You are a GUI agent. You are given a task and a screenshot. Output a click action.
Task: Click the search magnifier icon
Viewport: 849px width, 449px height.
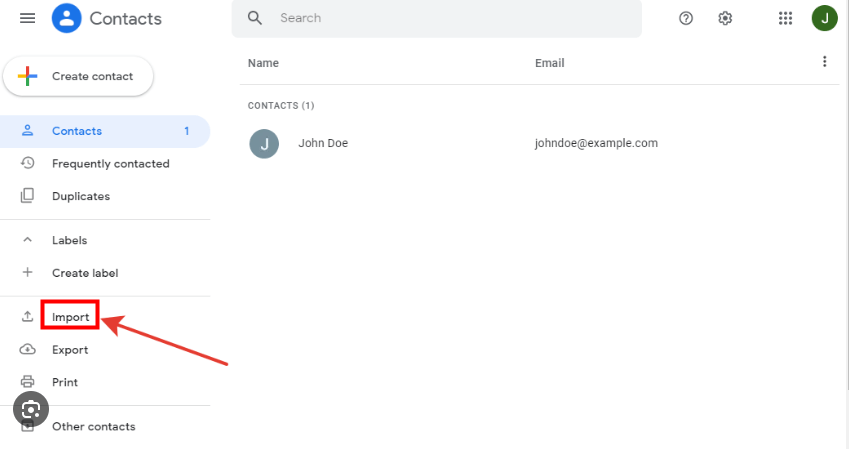coord(255,18)
